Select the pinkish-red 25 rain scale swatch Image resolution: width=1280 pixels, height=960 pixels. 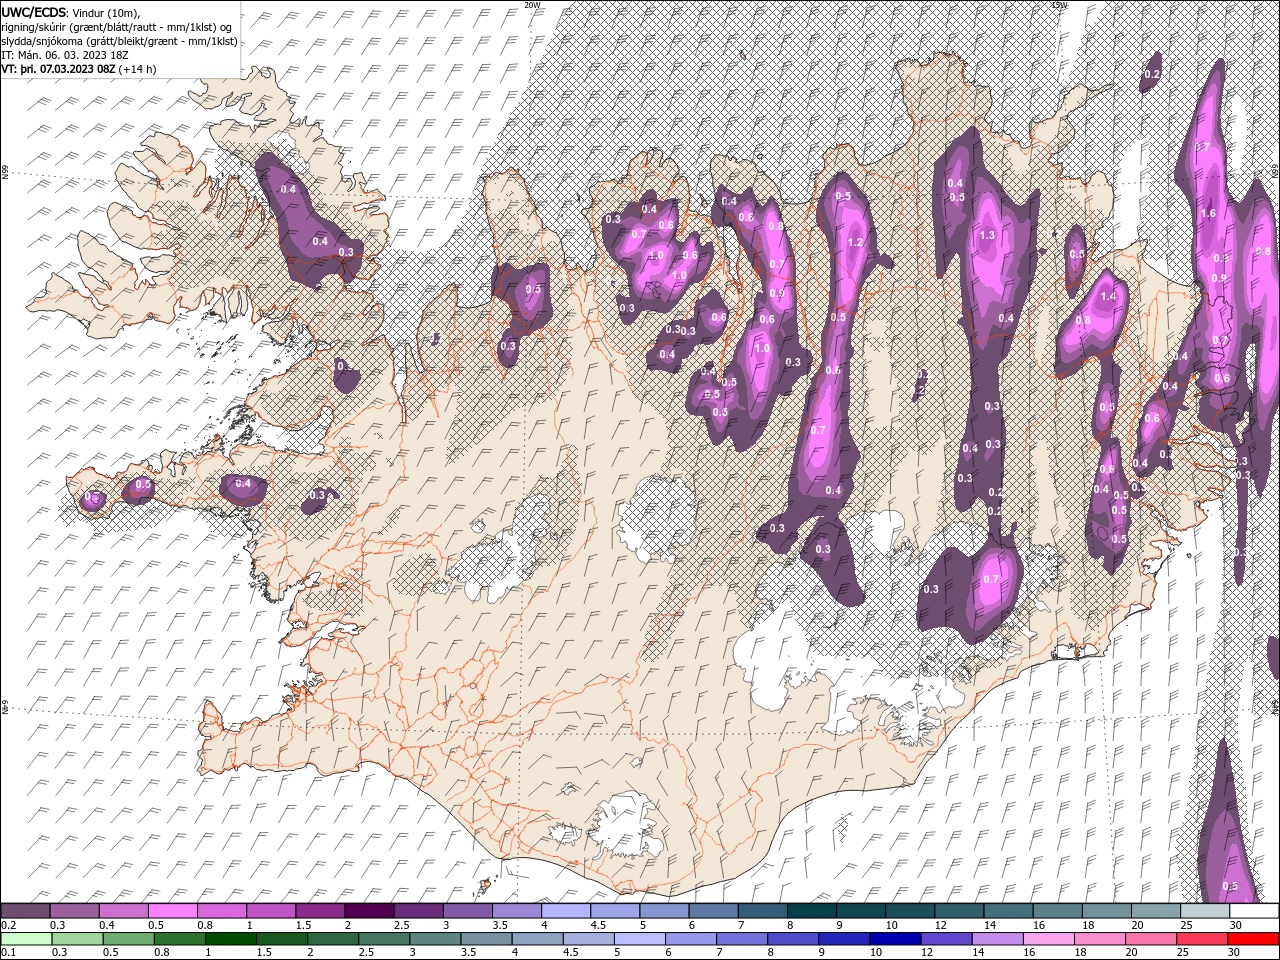[1202, 939]
